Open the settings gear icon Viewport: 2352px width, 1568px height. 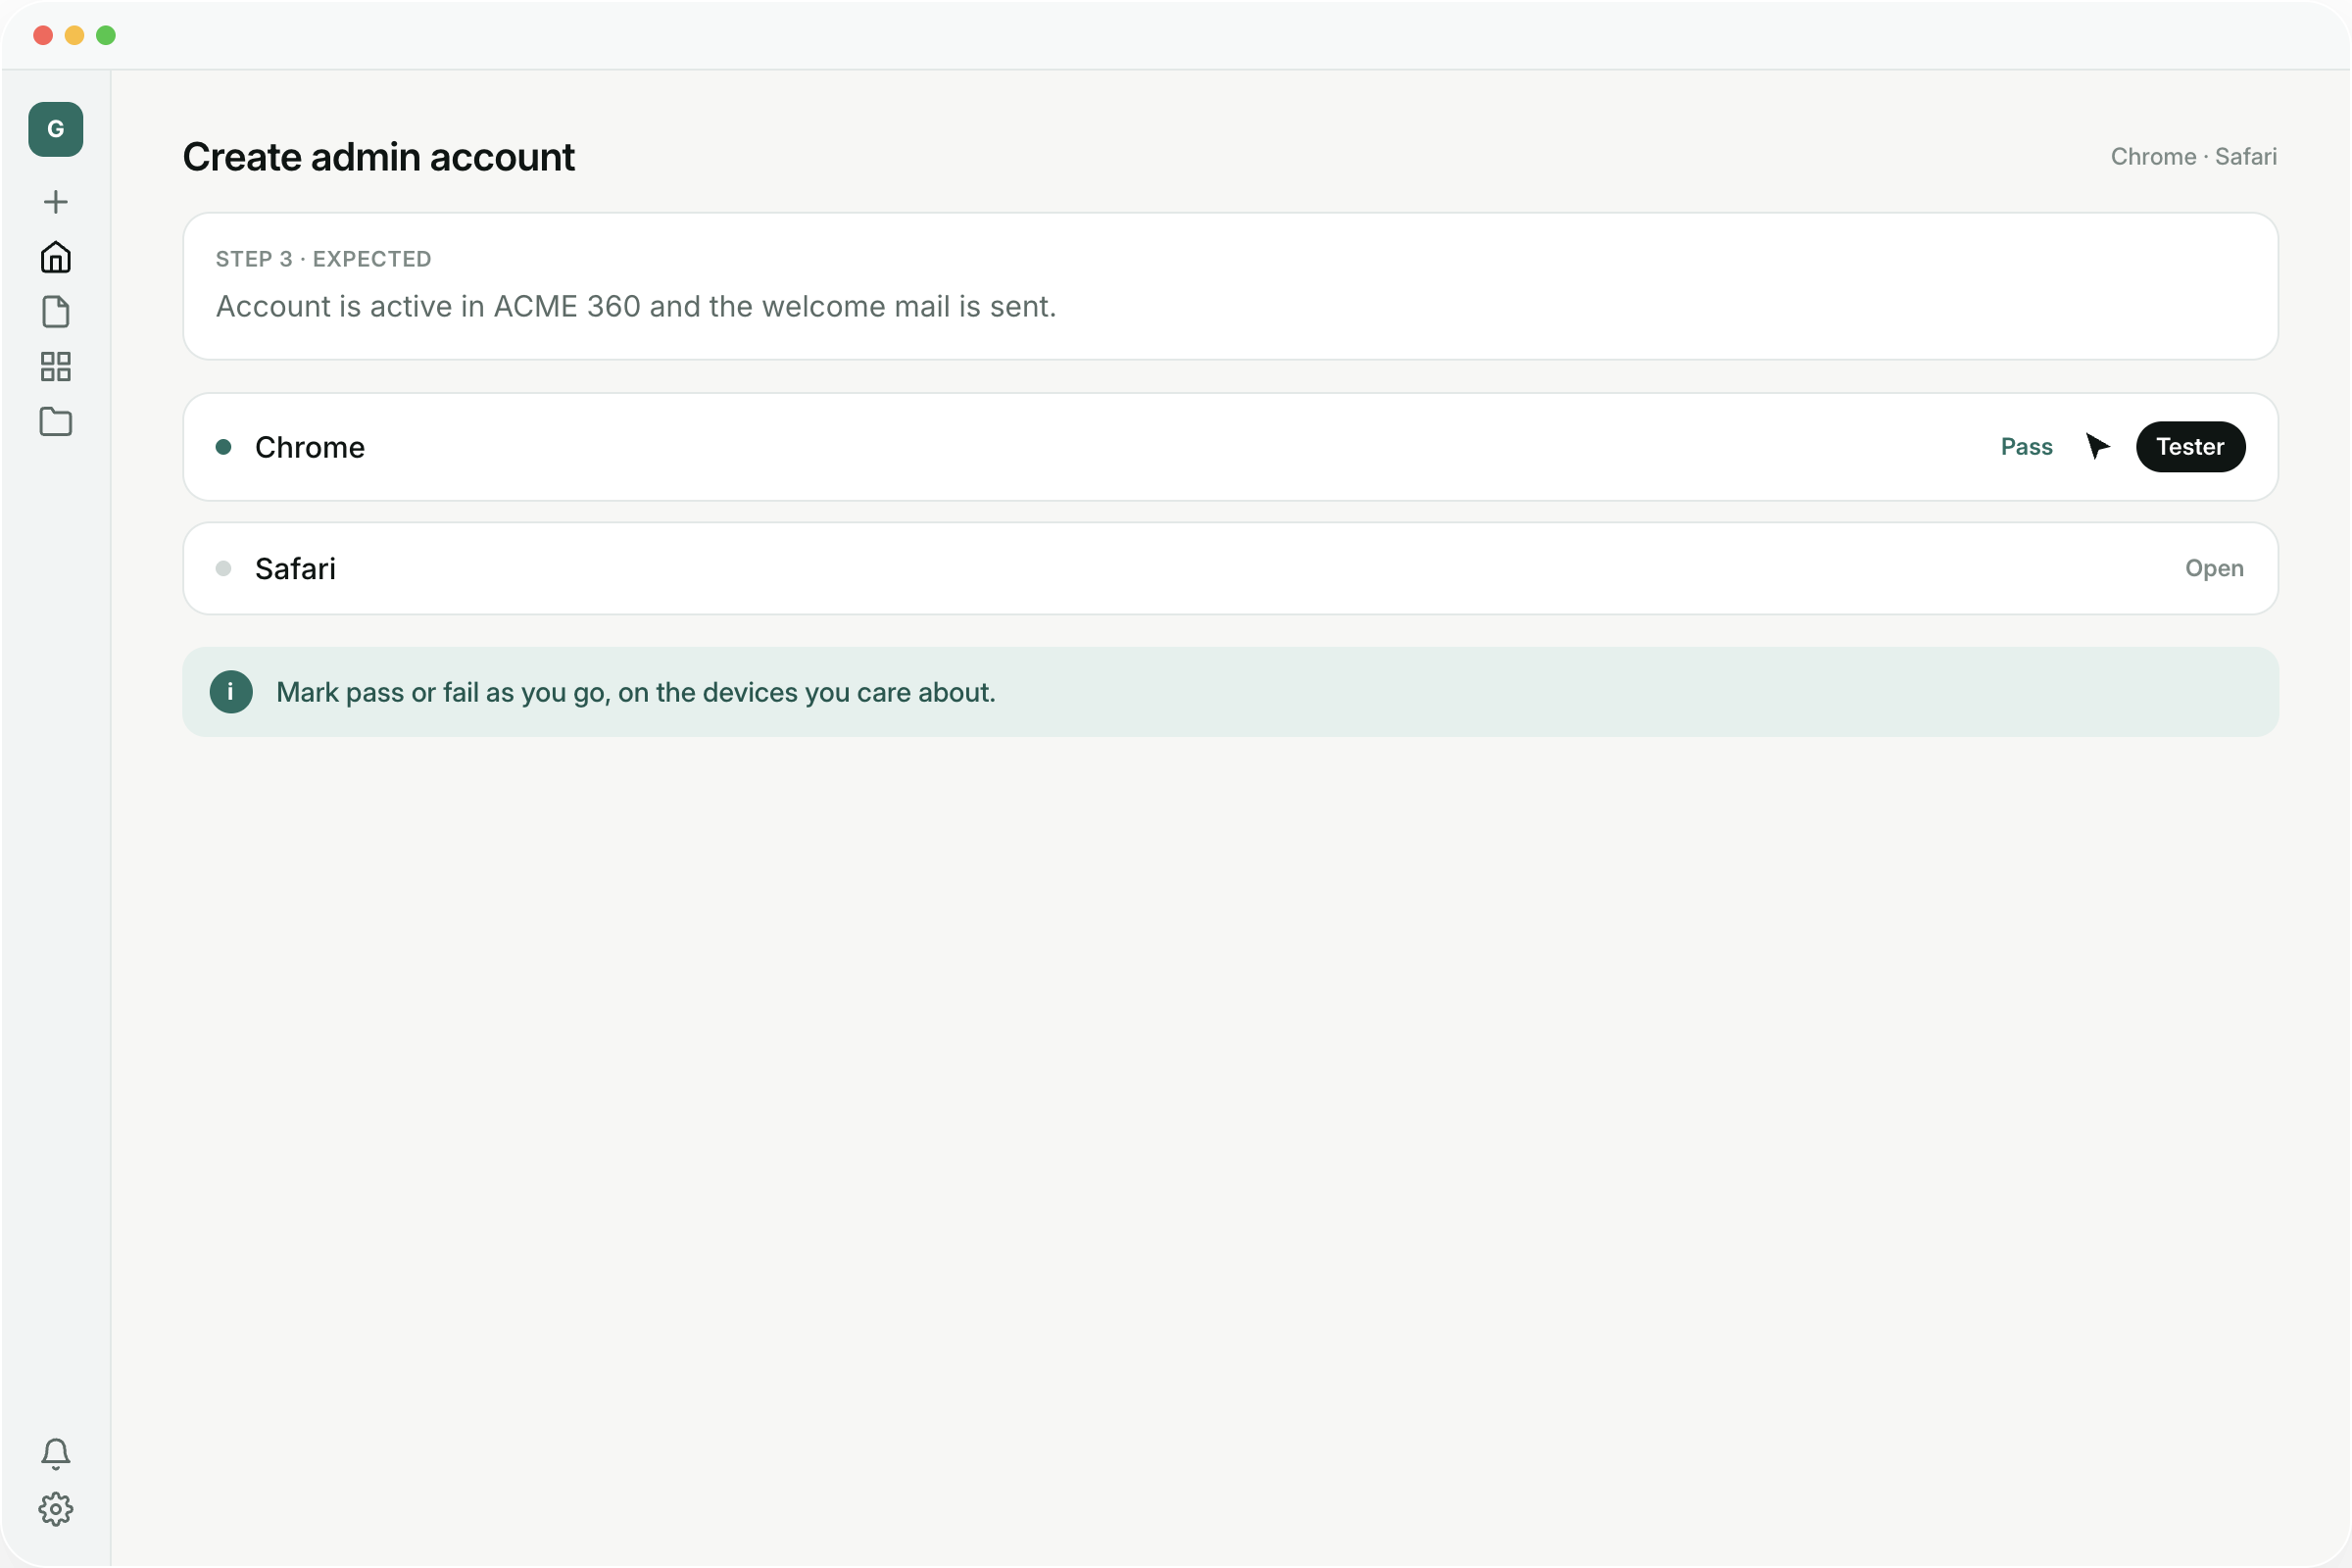[x=56, y=1509]
